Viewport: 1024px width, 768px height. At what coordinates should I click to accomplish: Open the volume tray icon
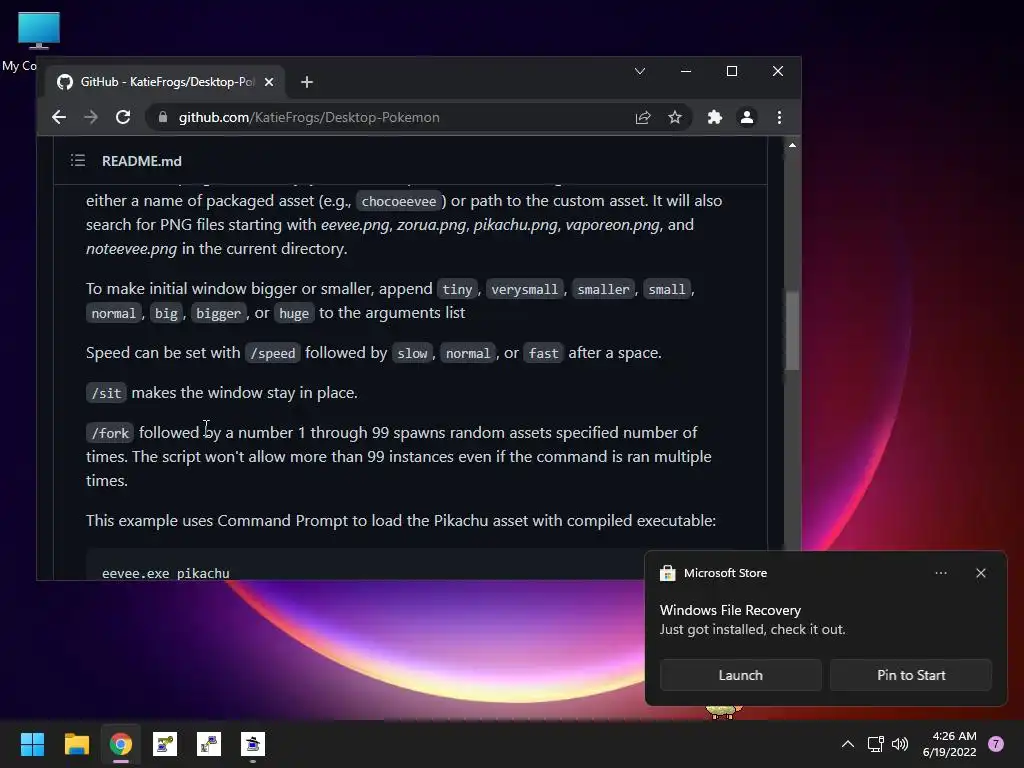(x=900, y=744)
